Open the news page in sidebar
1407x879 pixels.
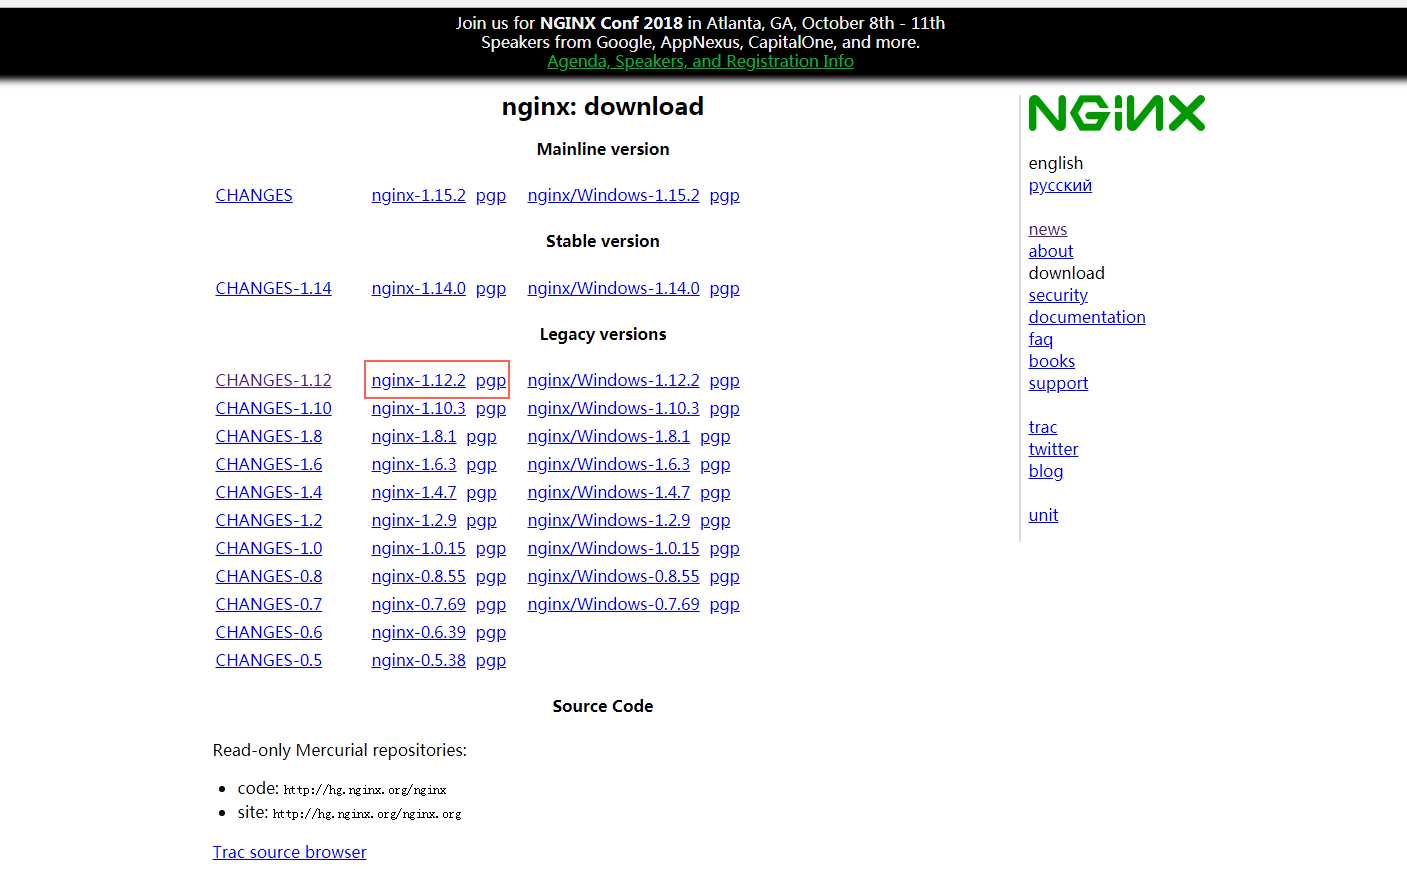[x=1047, y=229]
